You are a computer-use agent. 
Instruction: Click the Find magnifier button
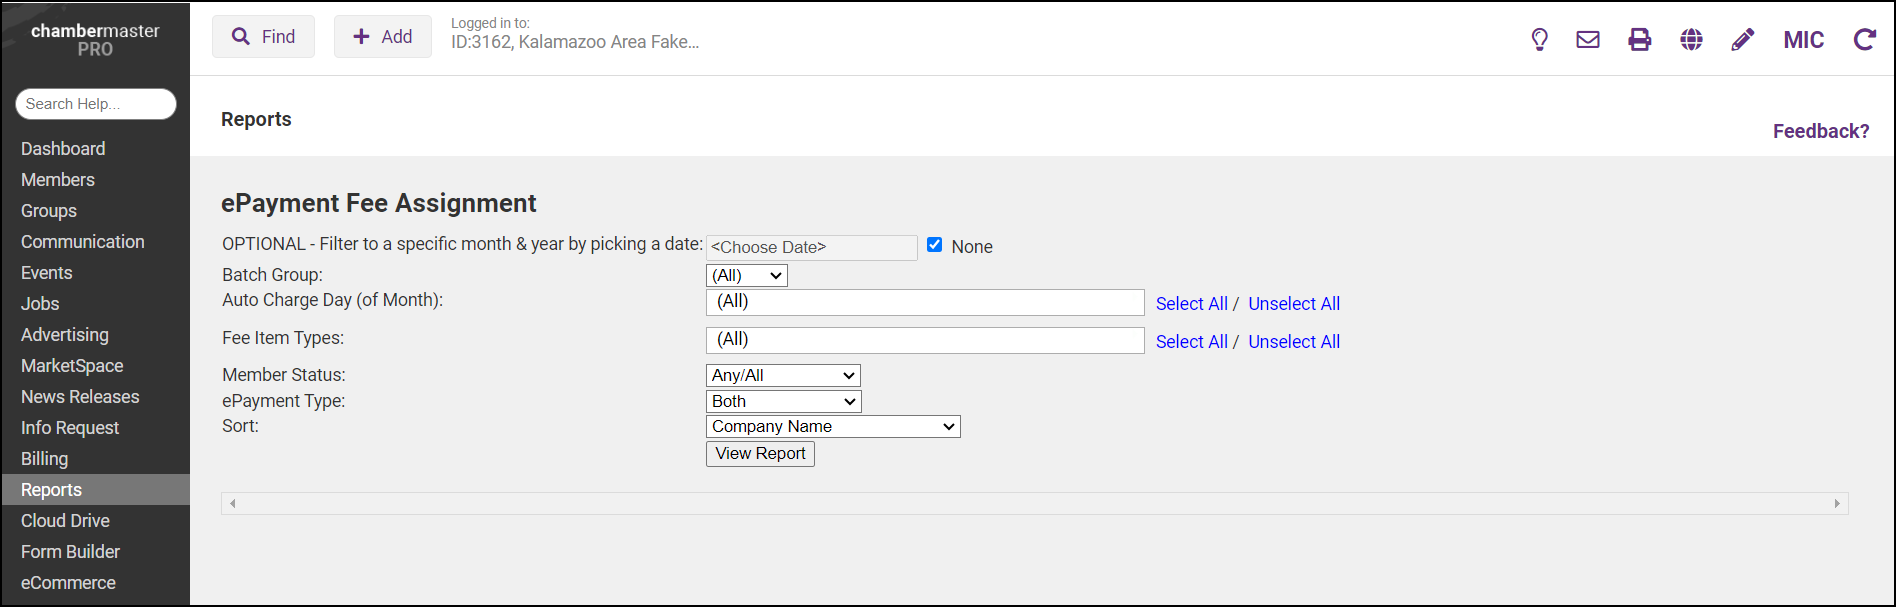point(263,37)
